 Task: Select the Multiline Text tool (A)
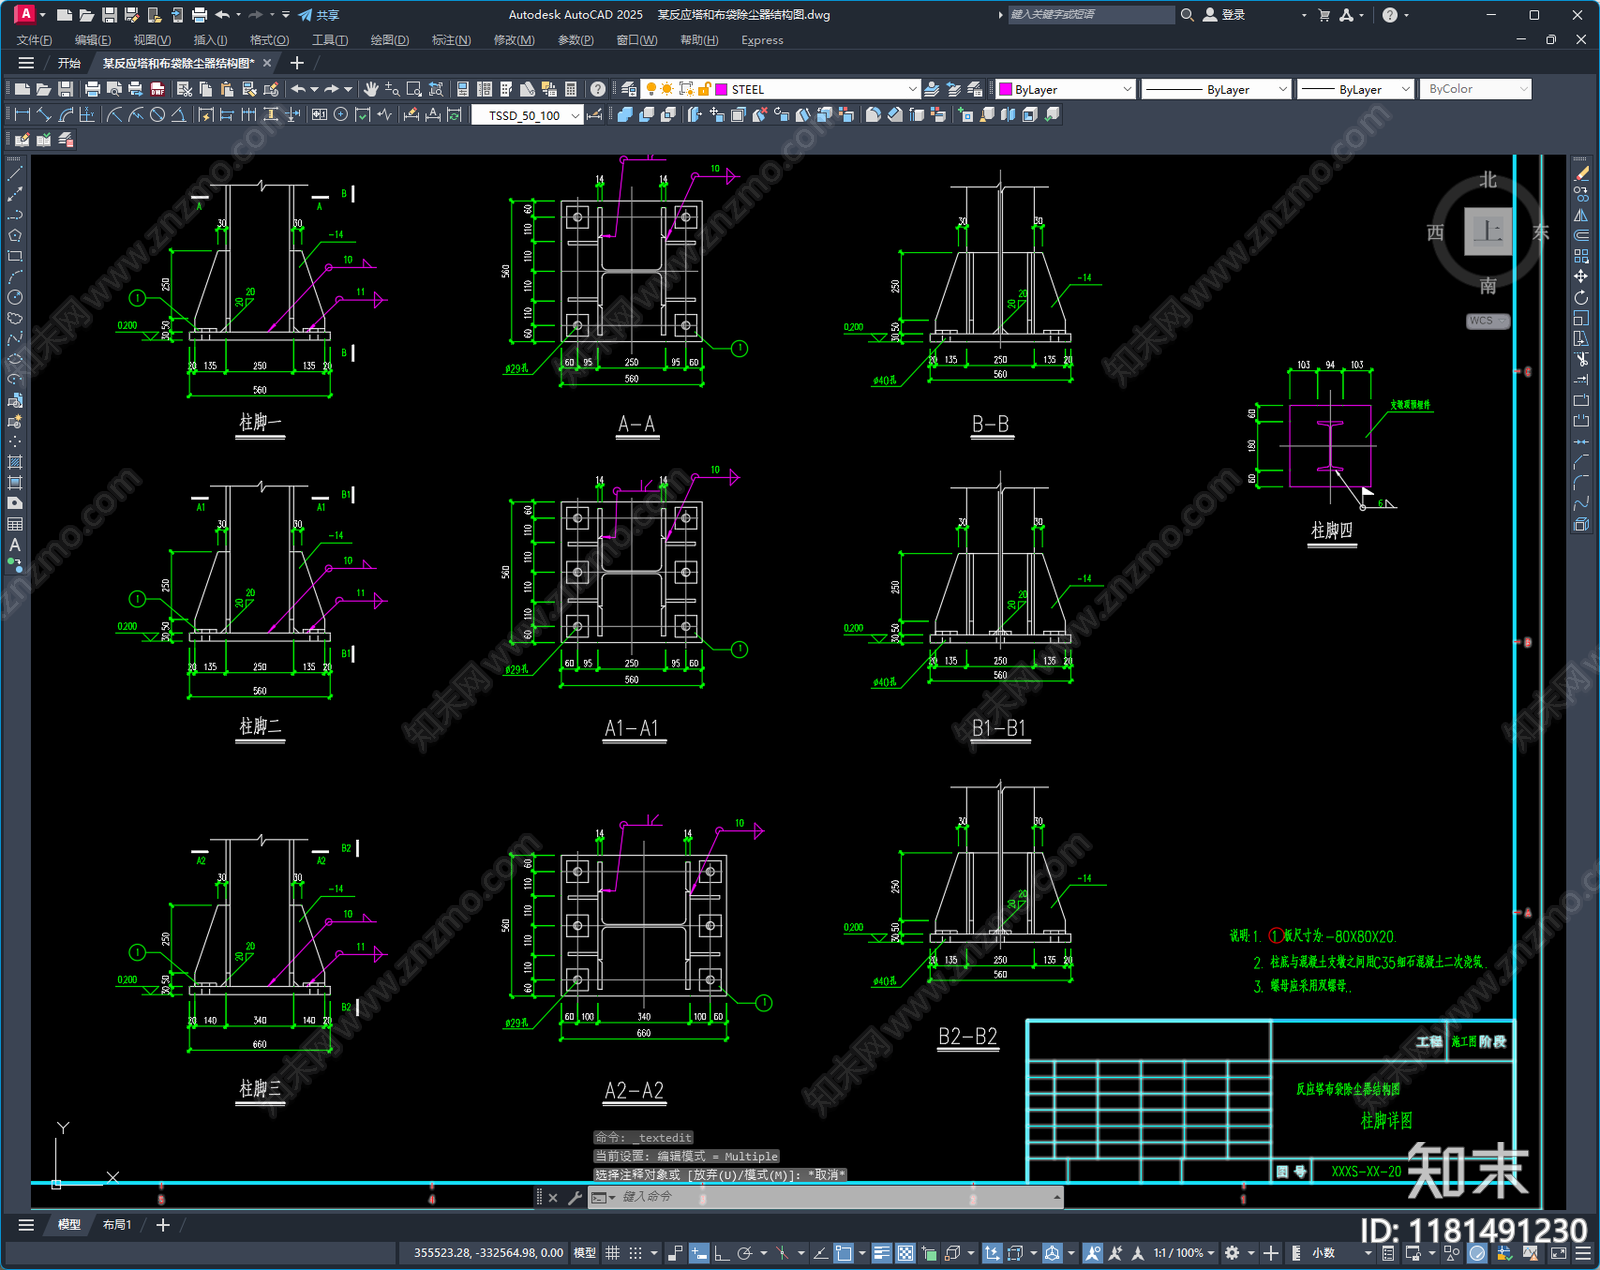15,545
